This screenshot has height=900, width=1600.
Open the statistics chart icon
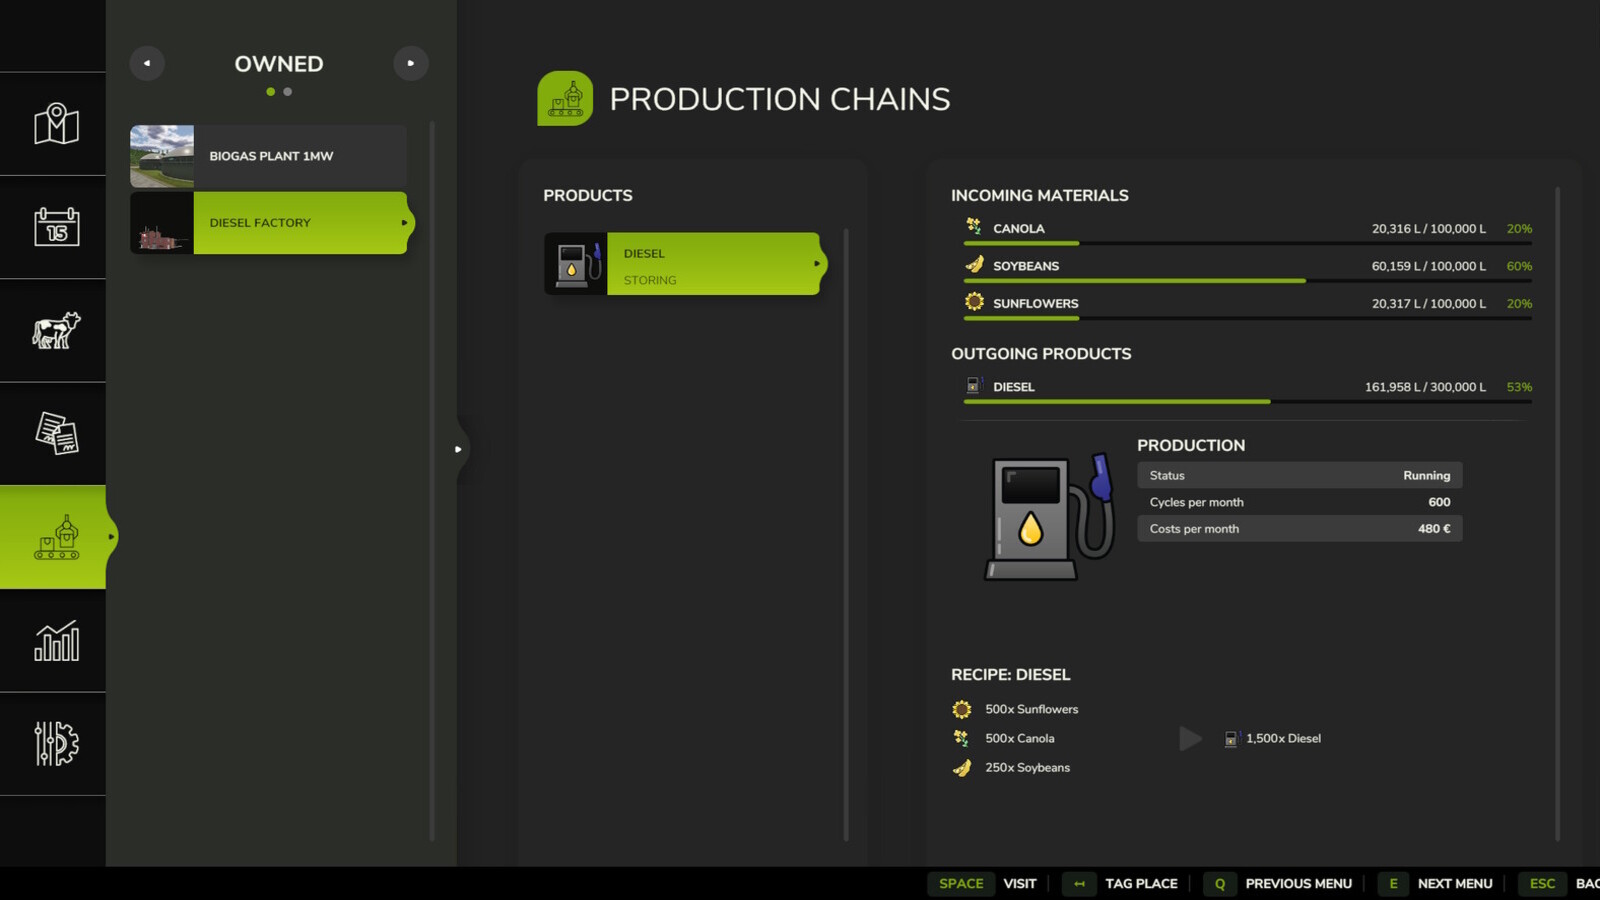tap(54, 640)
